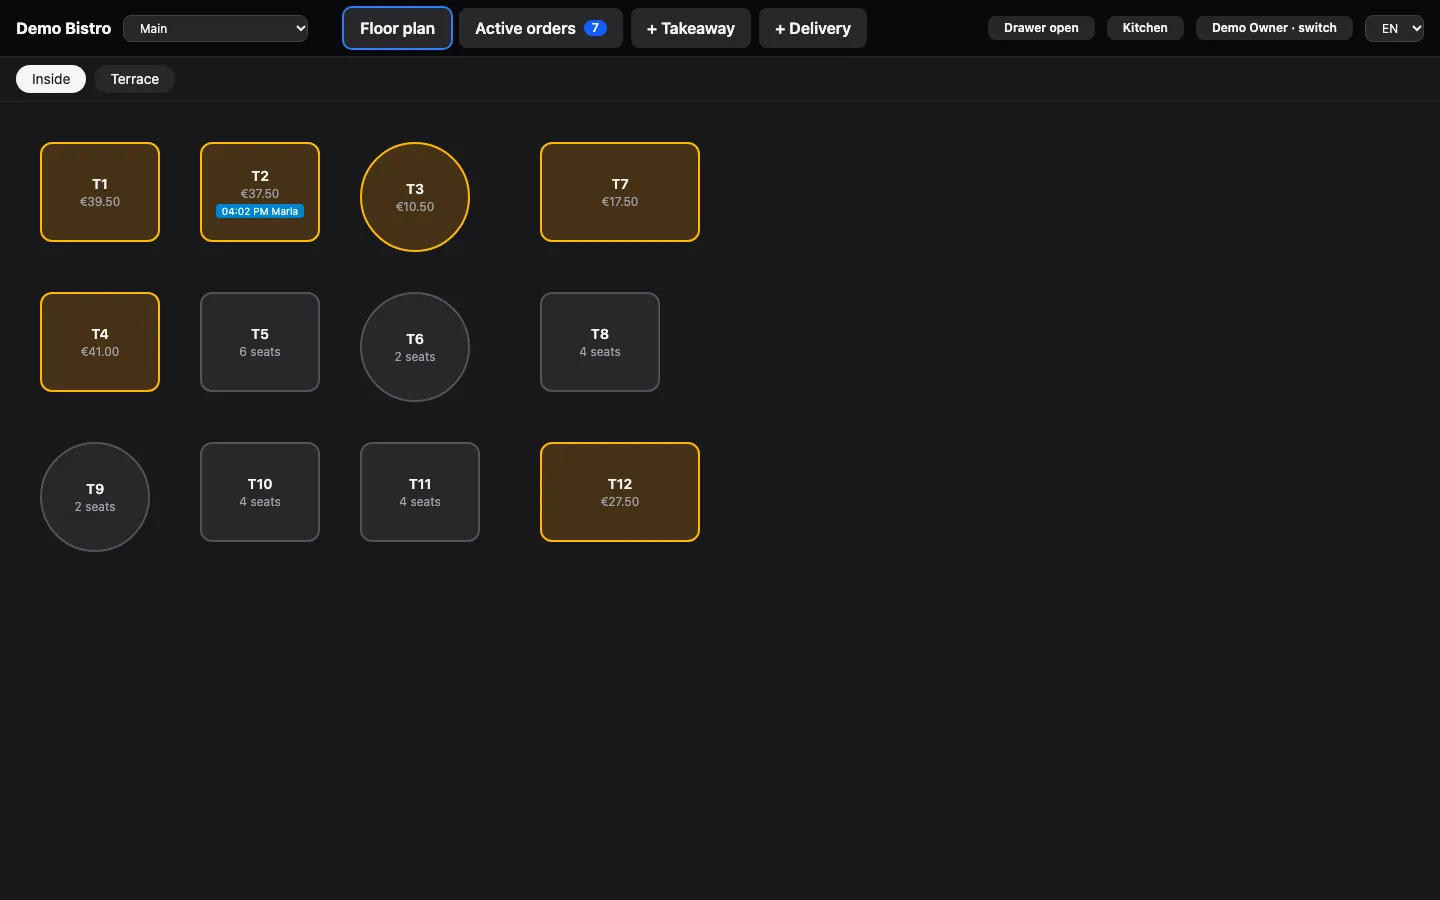Open table T7 with €17.50
1440x900 pixels.
(620, 192)
